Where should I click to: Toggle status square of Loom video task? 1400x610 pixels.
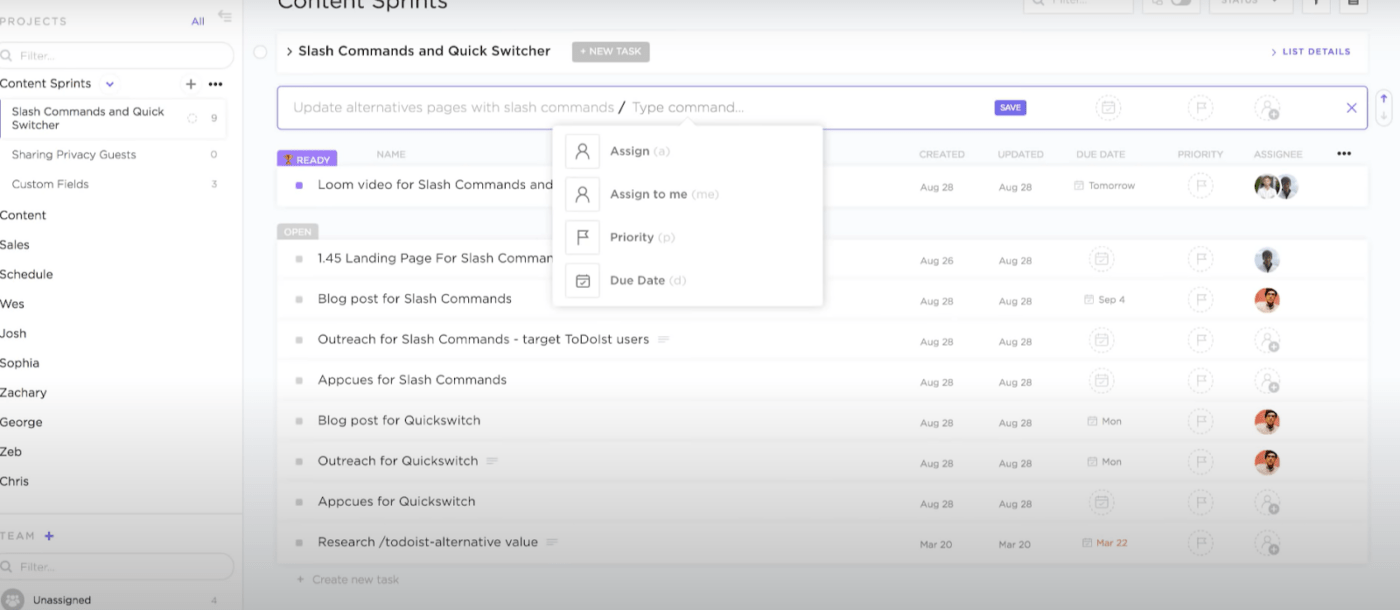[299, 185]
